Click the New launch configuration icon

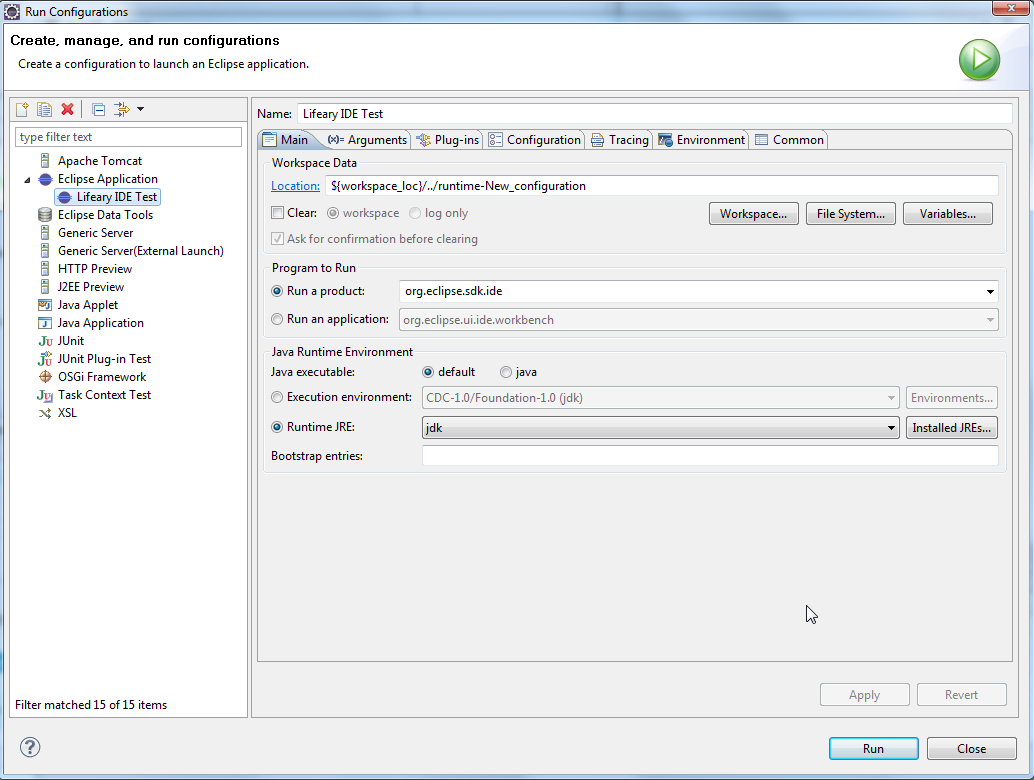pos(22,109)
